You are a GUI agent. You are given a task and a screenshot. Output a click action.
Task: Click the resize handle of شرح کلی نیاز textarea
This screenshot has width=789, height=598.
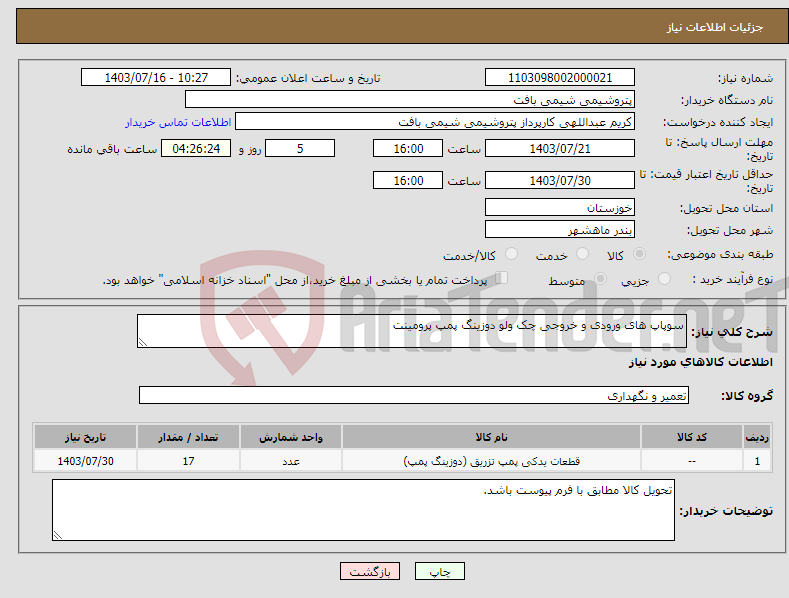[x=142, y=342]
